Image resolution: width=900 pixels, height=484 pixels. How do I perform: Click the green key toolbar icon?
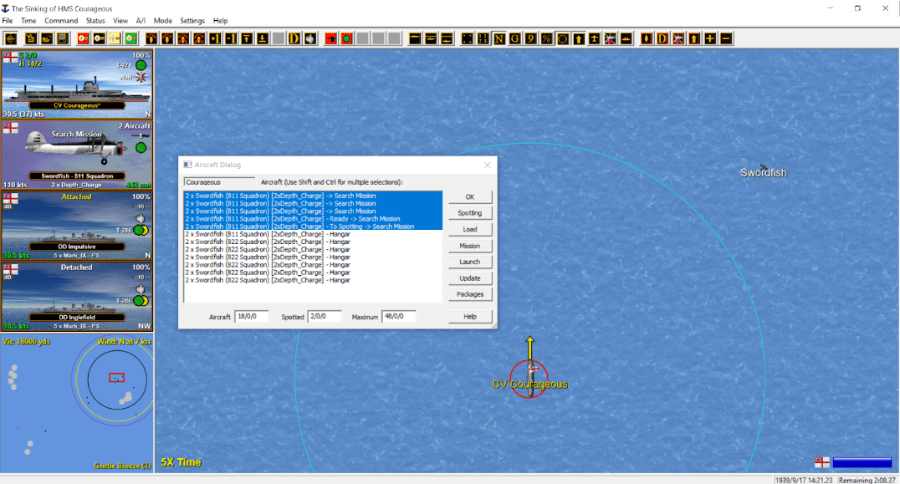pos(131,38)
